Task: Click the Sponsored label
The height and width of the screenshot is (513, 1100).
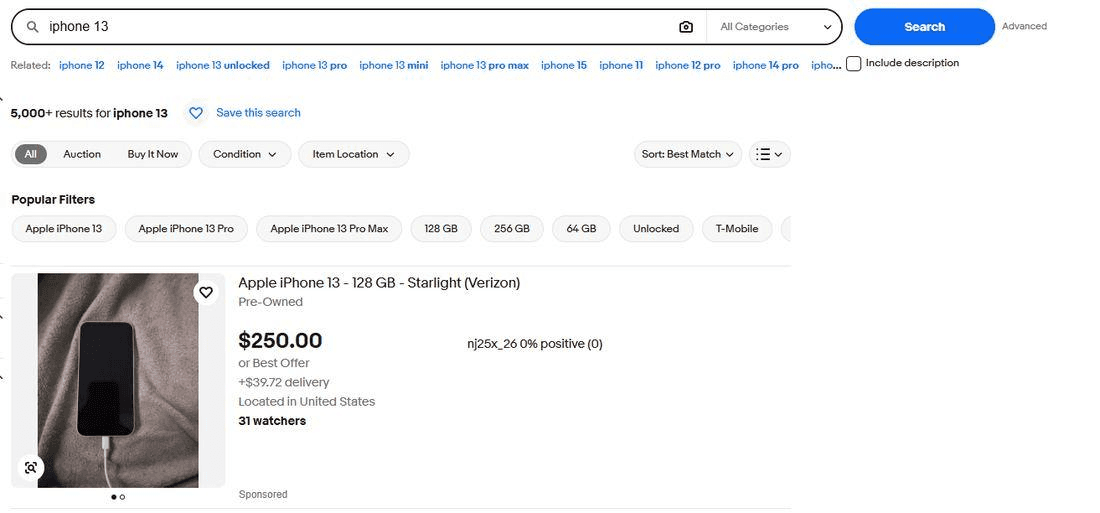Action: coord(263,495)
